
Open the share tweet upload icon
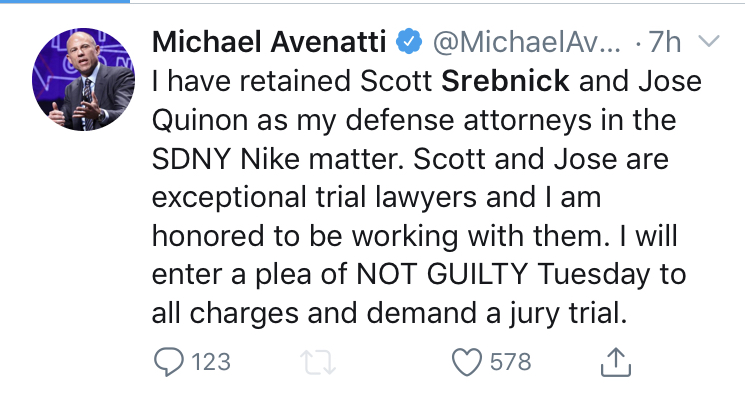616,362
